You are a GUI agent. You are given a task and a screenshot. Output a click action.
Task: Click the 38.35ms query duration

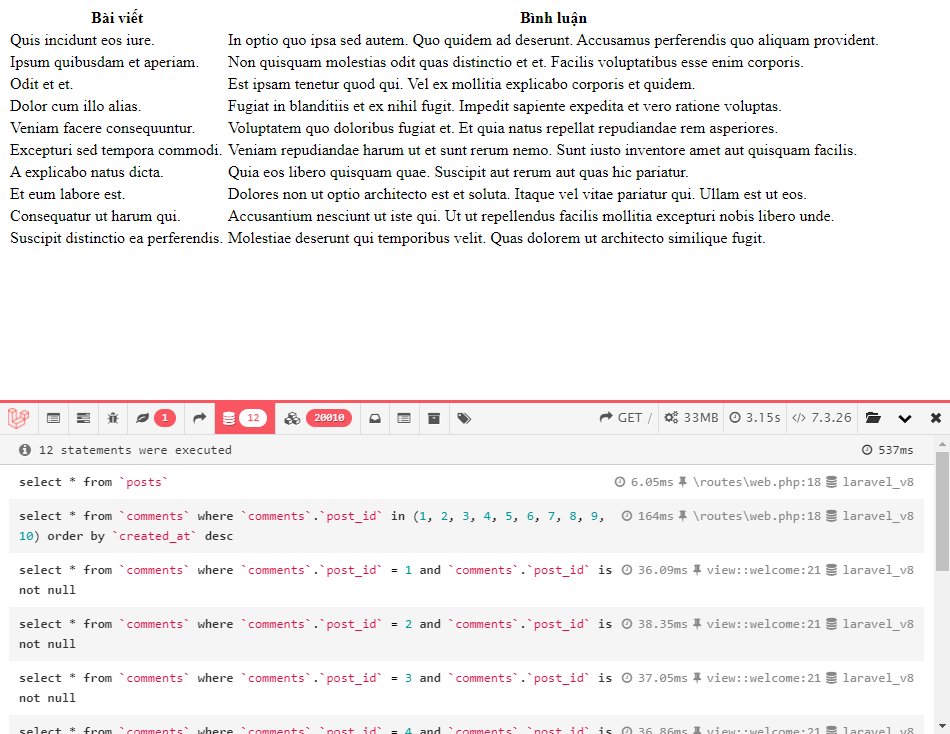tap(655, 624)
